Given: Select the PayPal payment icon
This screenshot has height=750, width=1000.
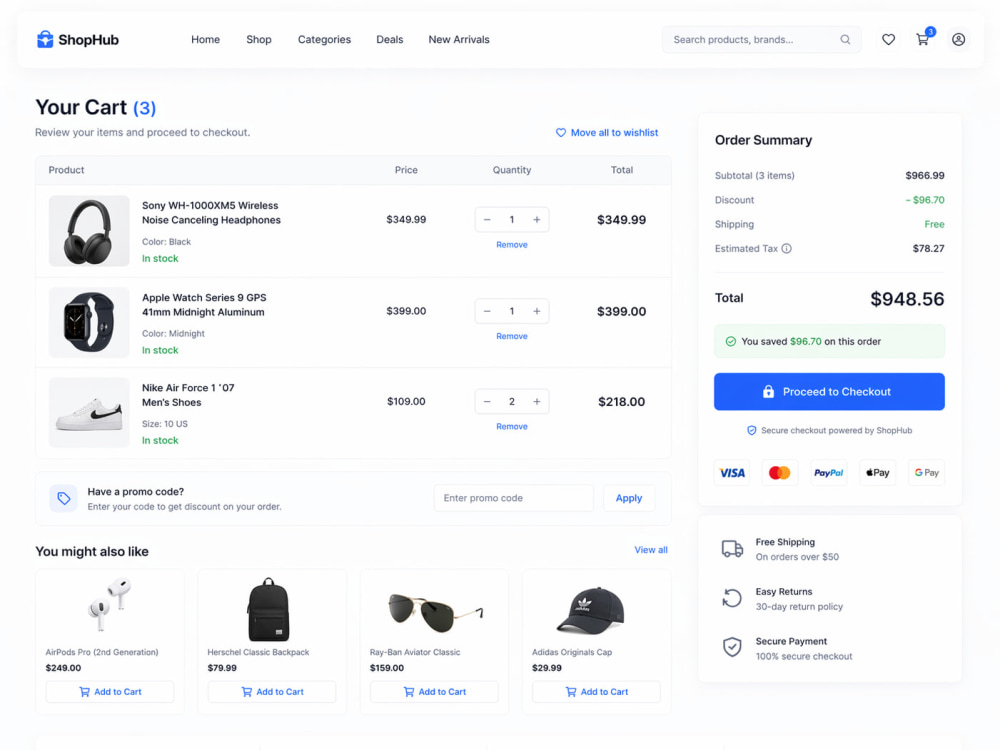Looking at the screenshot, I should [828, 473].
